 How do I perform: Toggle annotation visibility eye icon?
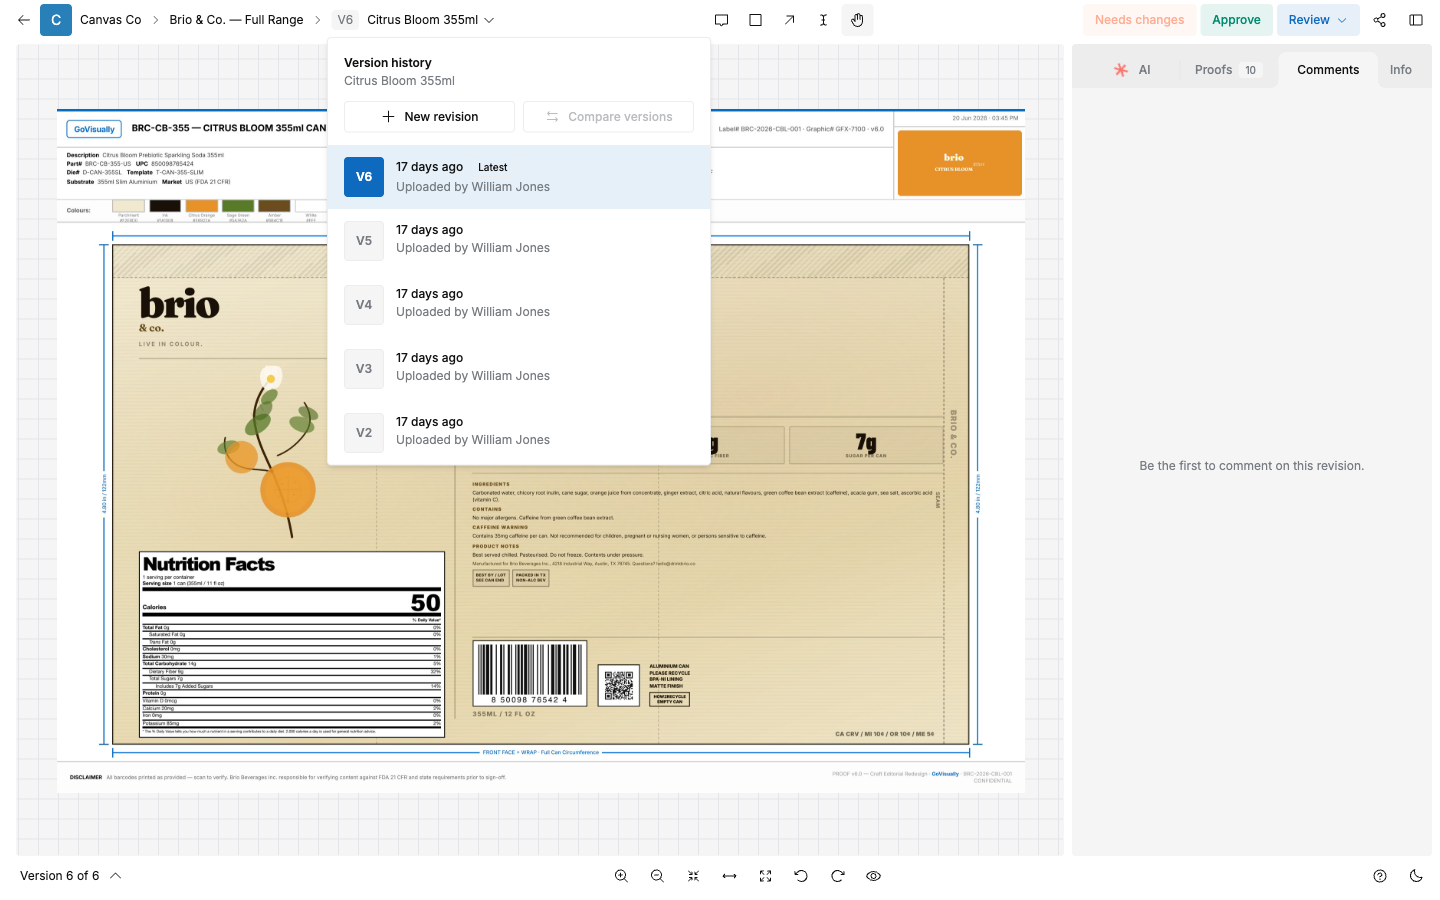point(873,876)
